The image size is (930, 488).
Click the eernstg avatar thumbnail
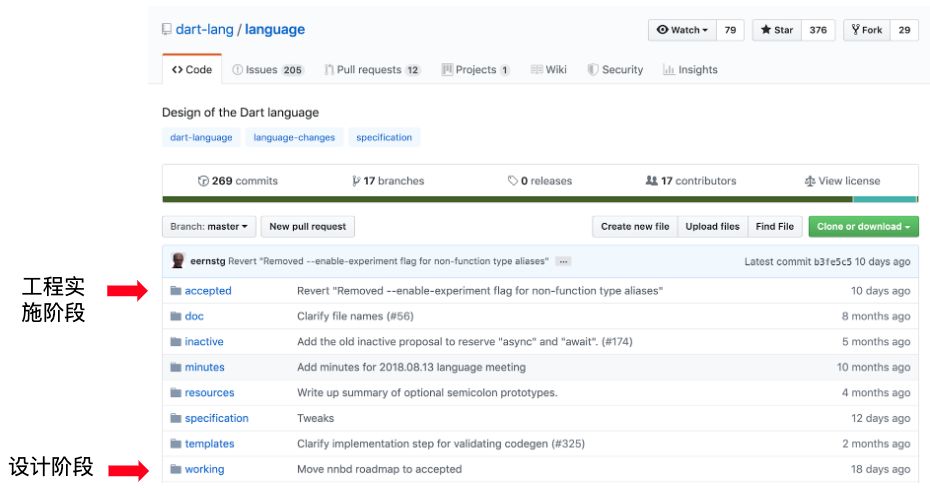[178, 261]
